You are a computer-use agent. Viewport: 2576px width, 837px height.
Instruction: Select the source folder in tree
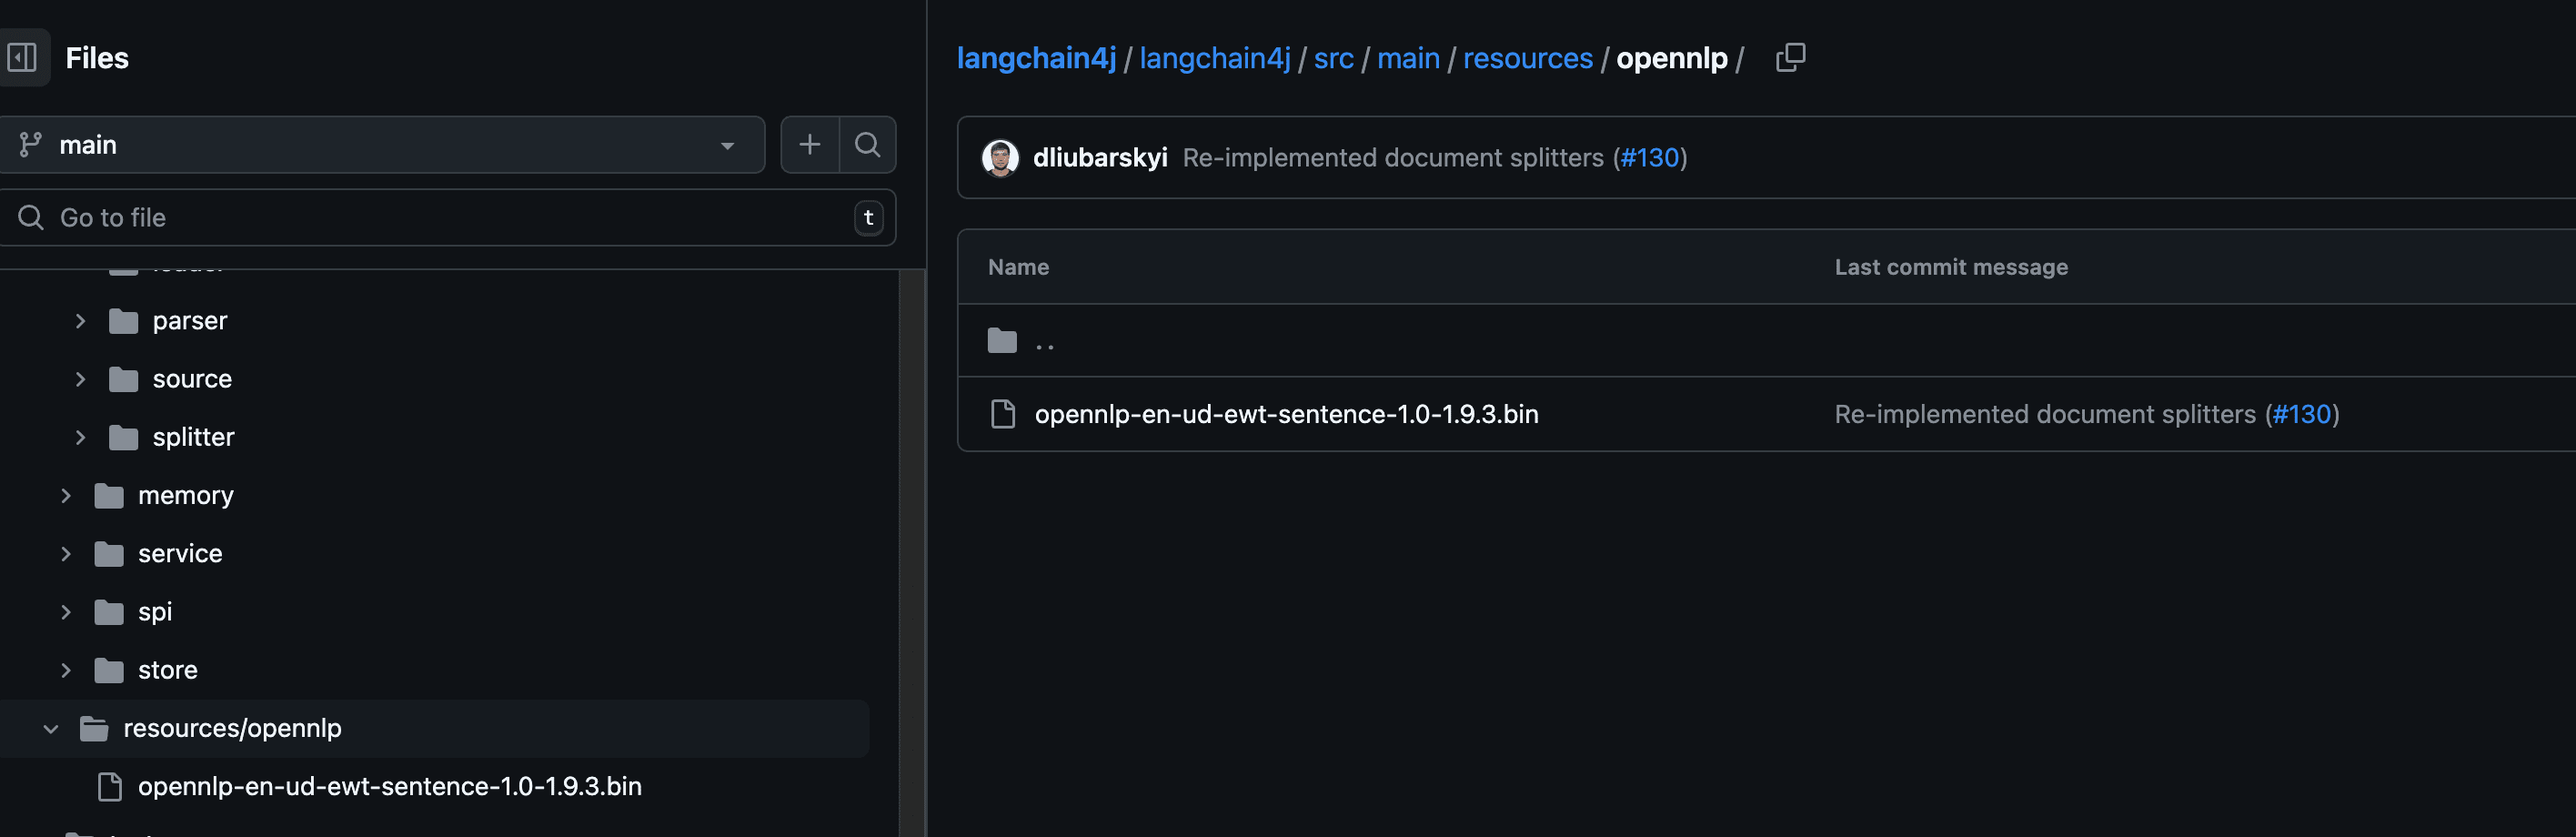192,379
